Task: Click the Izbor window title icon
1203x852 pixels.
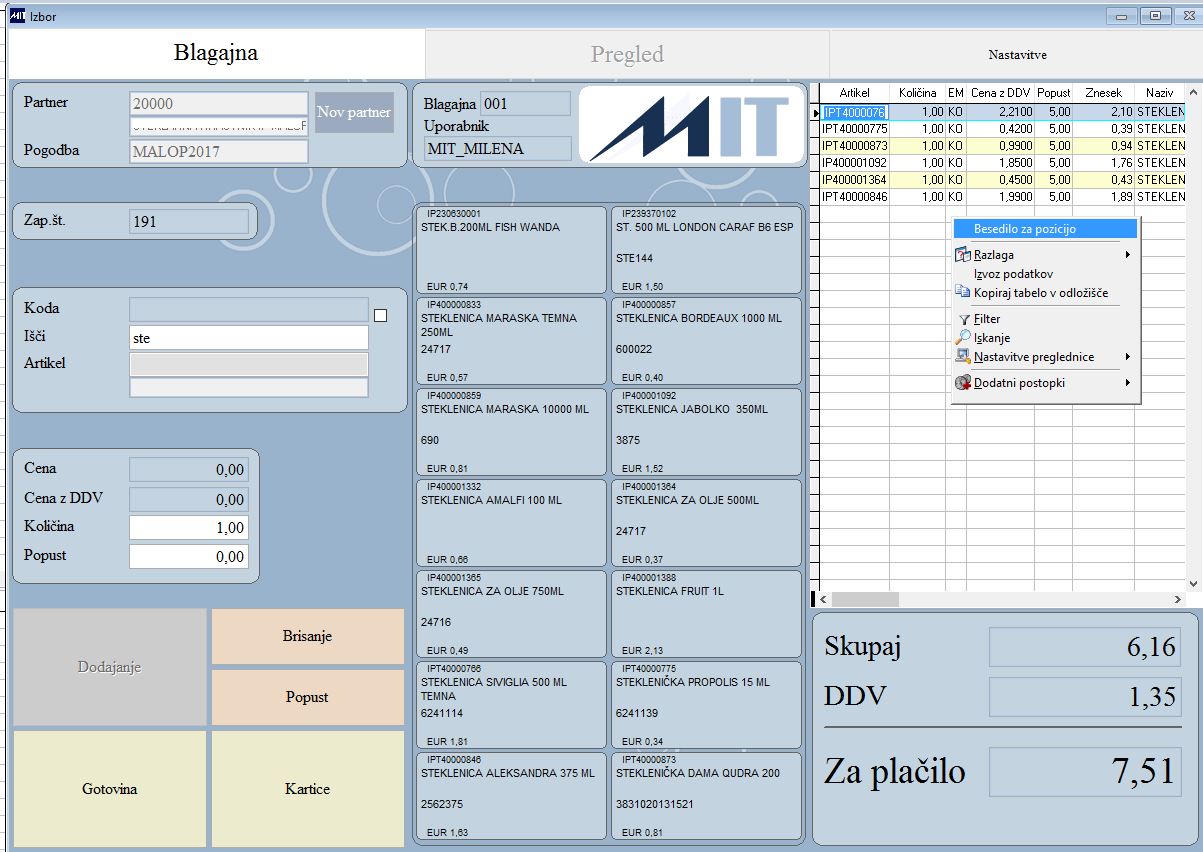Action: pos(17,15)
